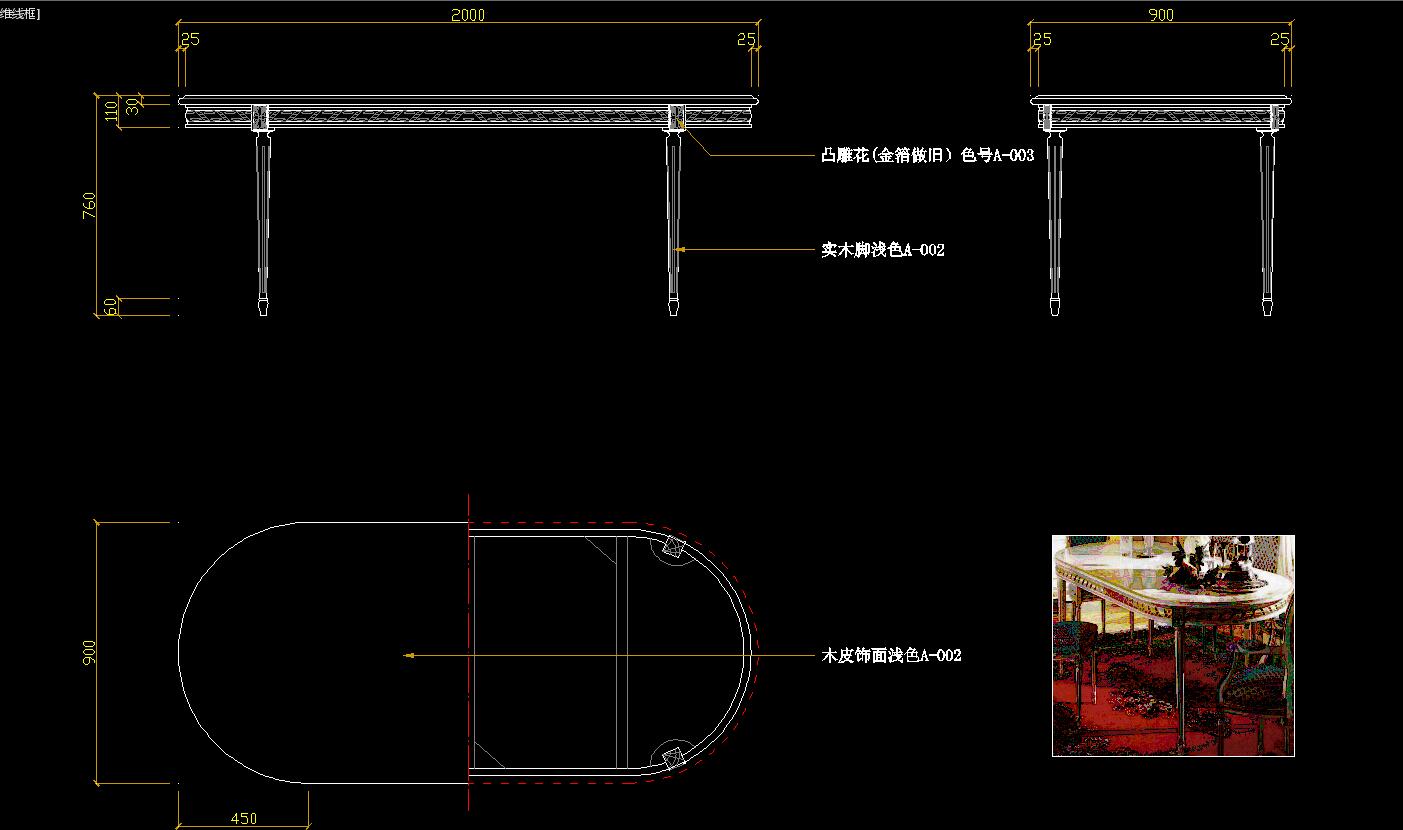Select the vertical 900 dimension beside plan view
This screenshot has height=830, width=1403.
[x=89, y=654]
